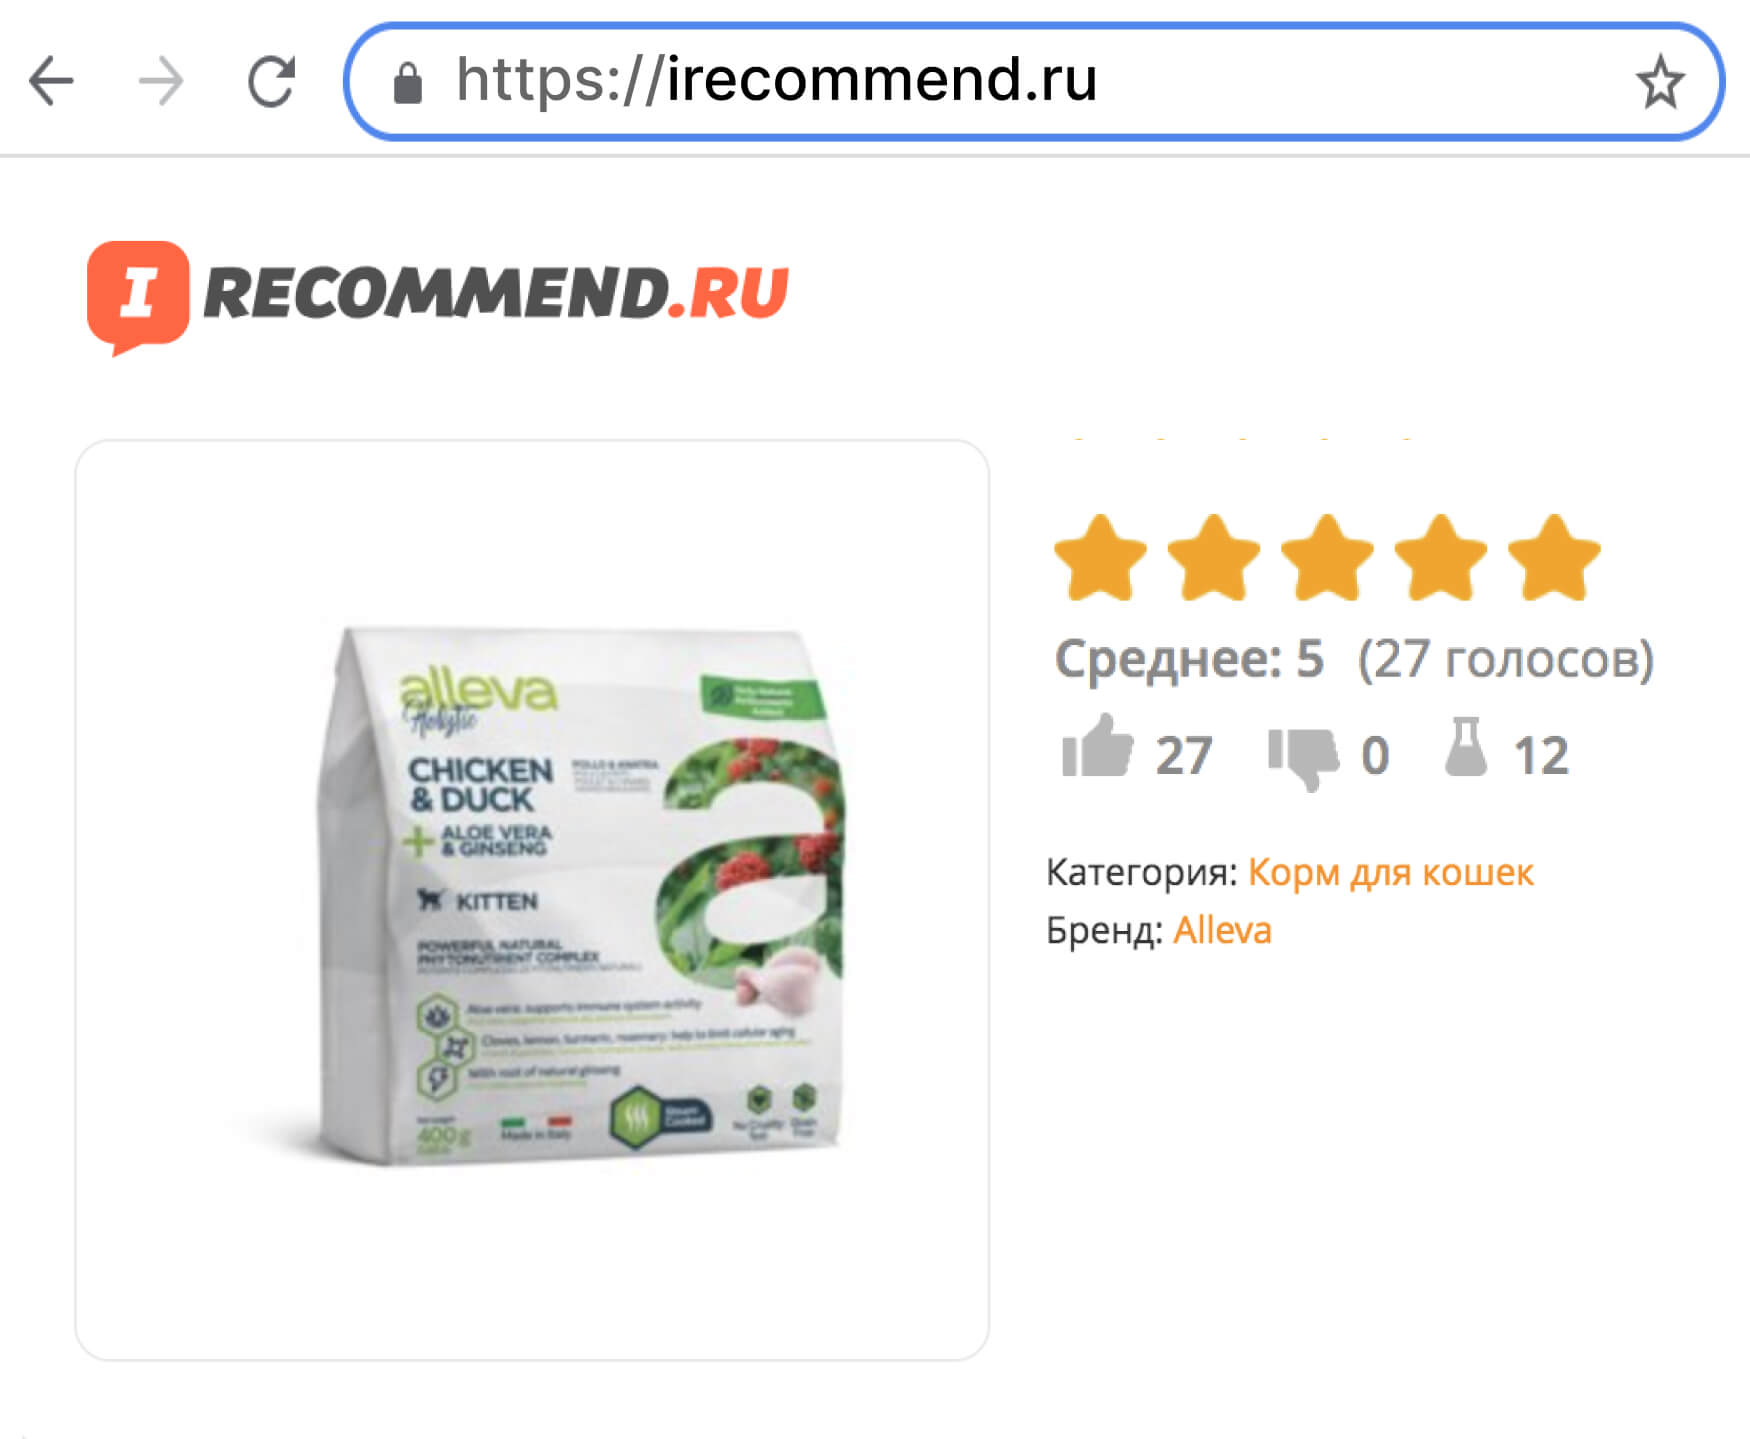The image size is (1750, 1439).
Task: Click the thumbs up icon
Action: pyautogui.click(x=1097, y=746)
